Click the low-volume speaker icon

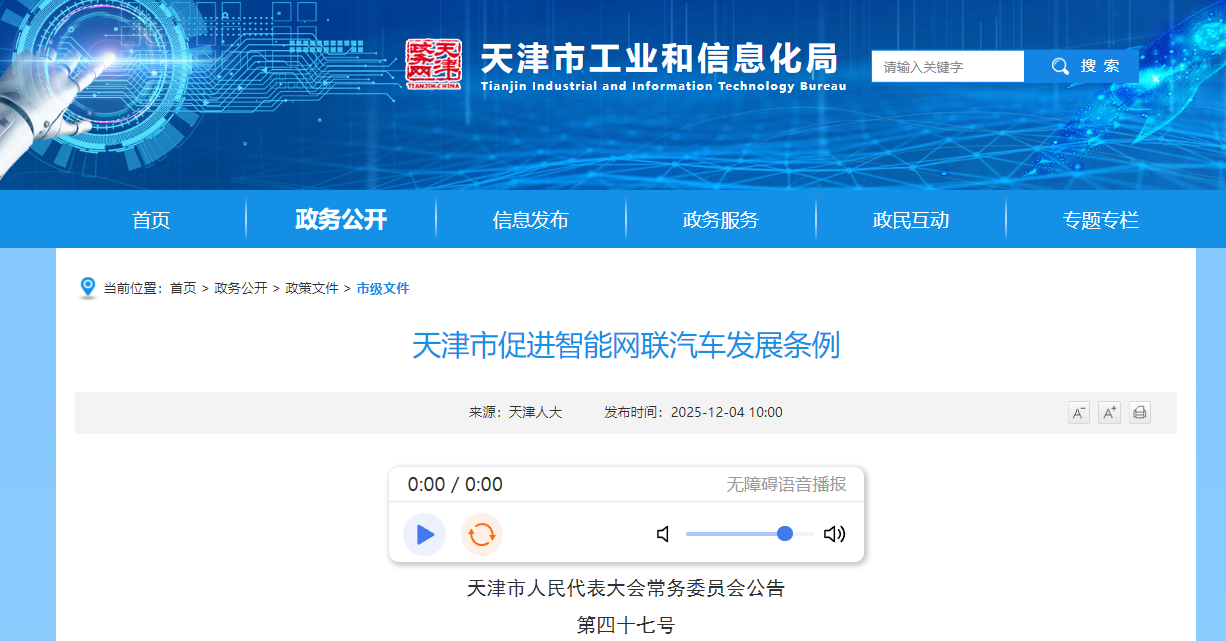663,534
